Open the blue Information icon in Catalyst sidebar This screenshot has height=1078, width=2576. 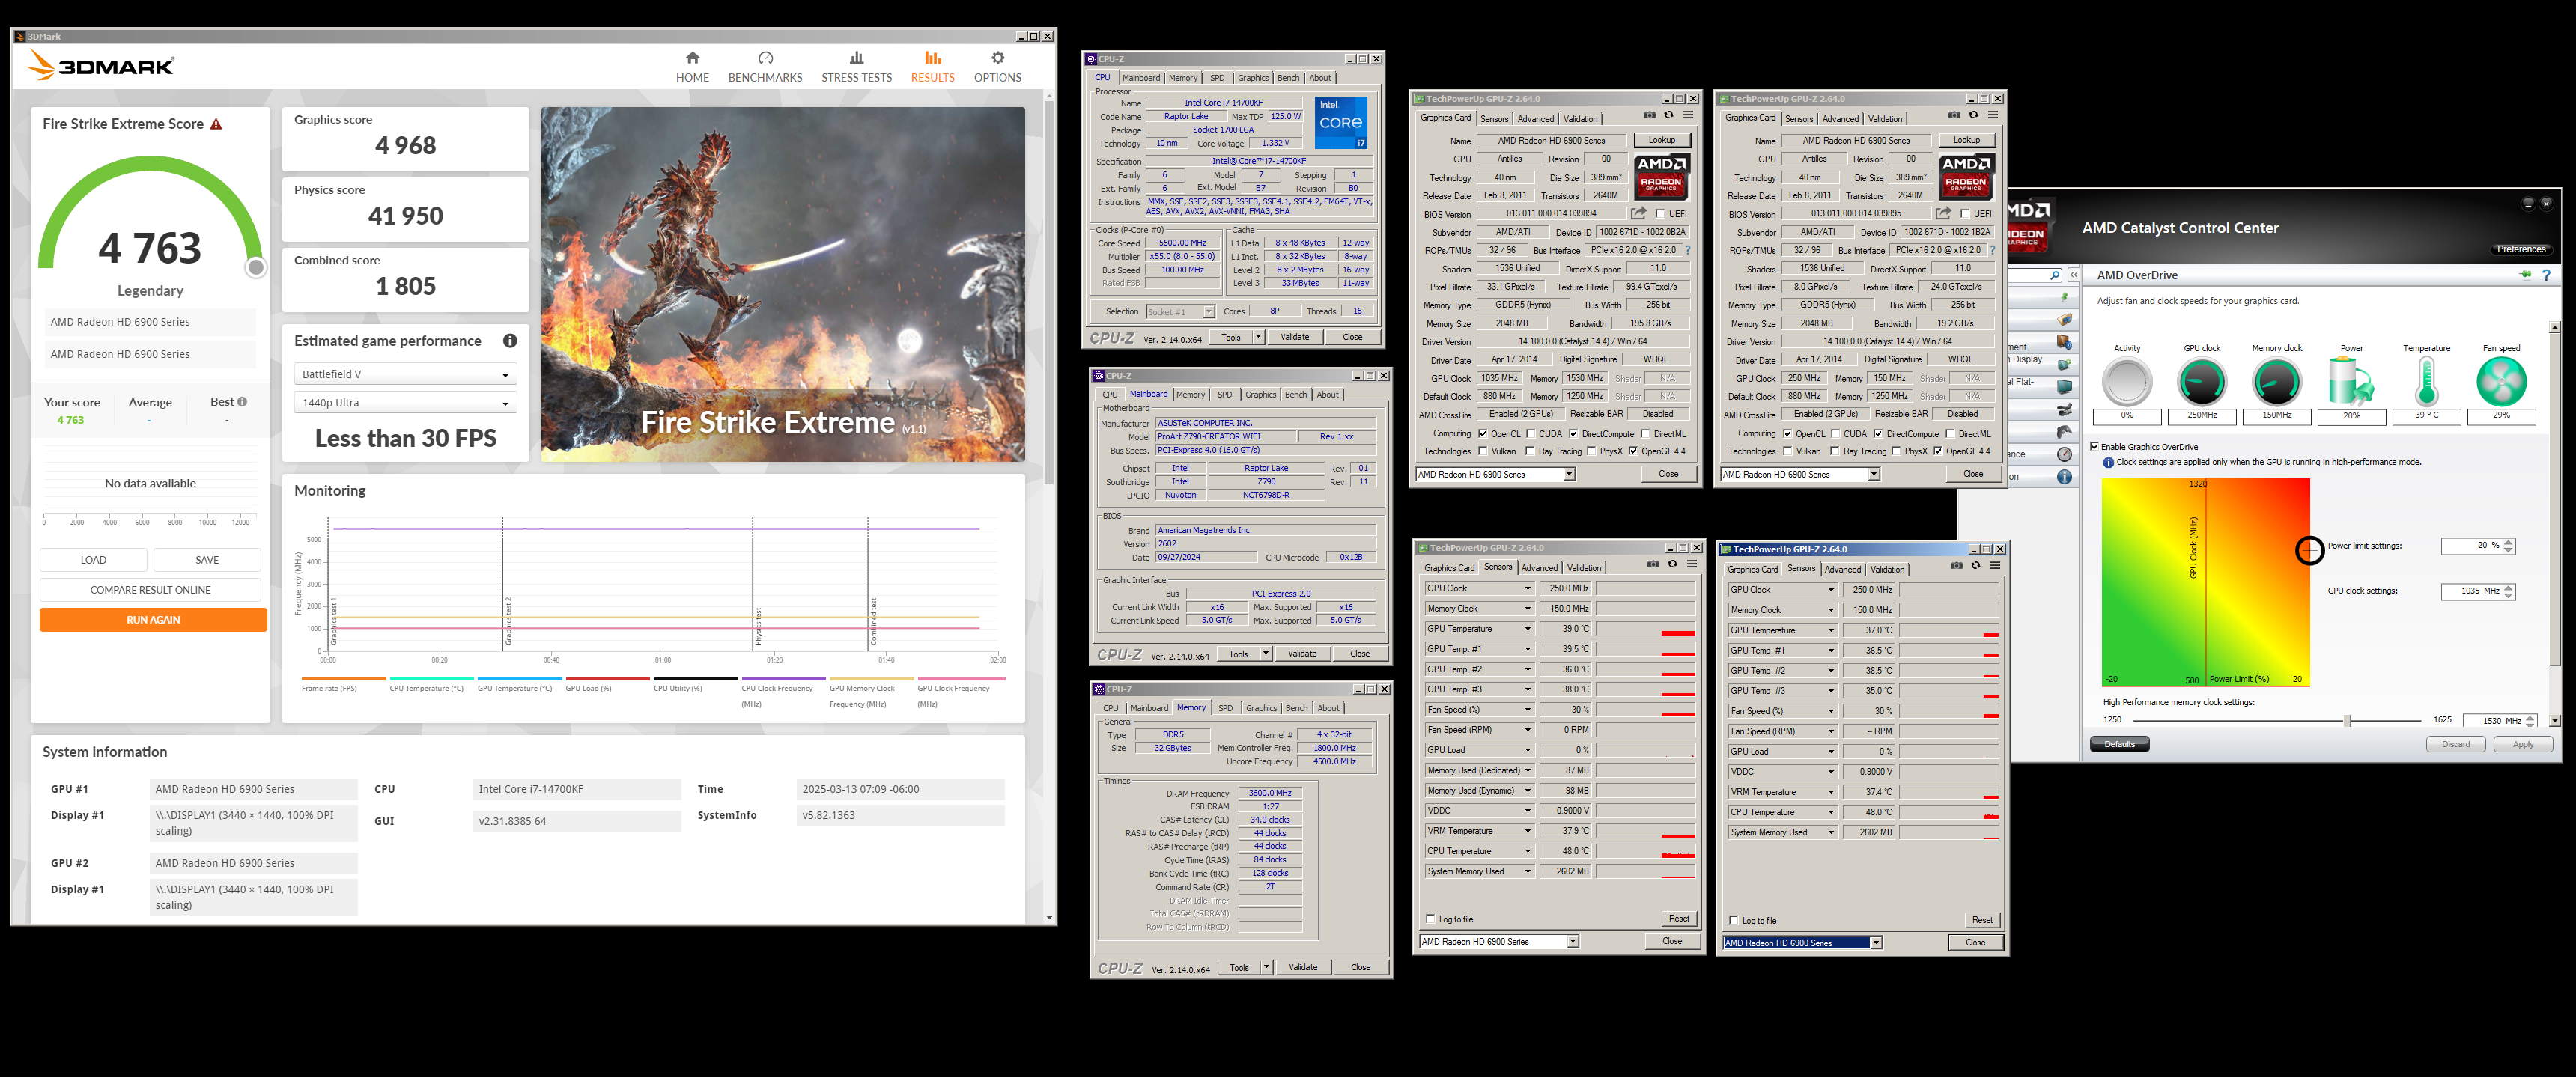point(2064,478)
